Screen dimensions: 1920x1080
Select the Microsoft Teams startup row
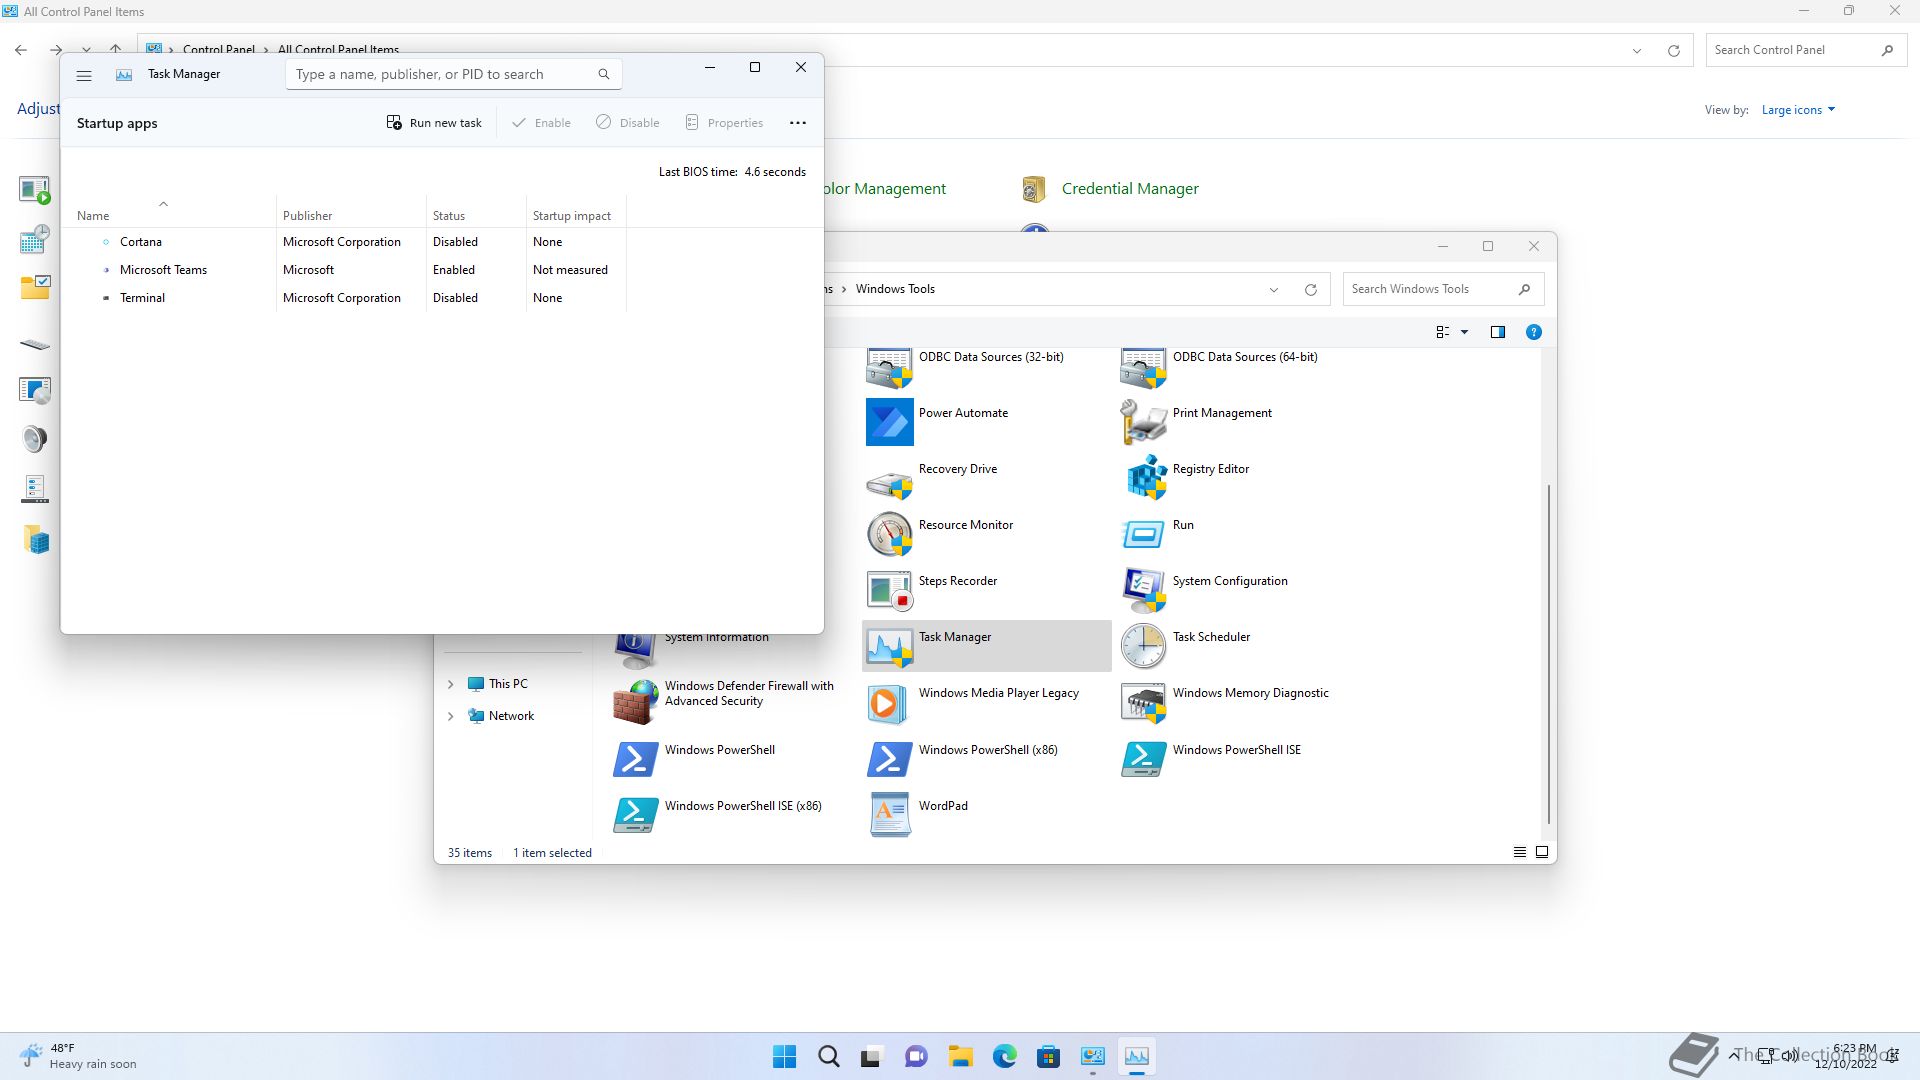[343, 270]
